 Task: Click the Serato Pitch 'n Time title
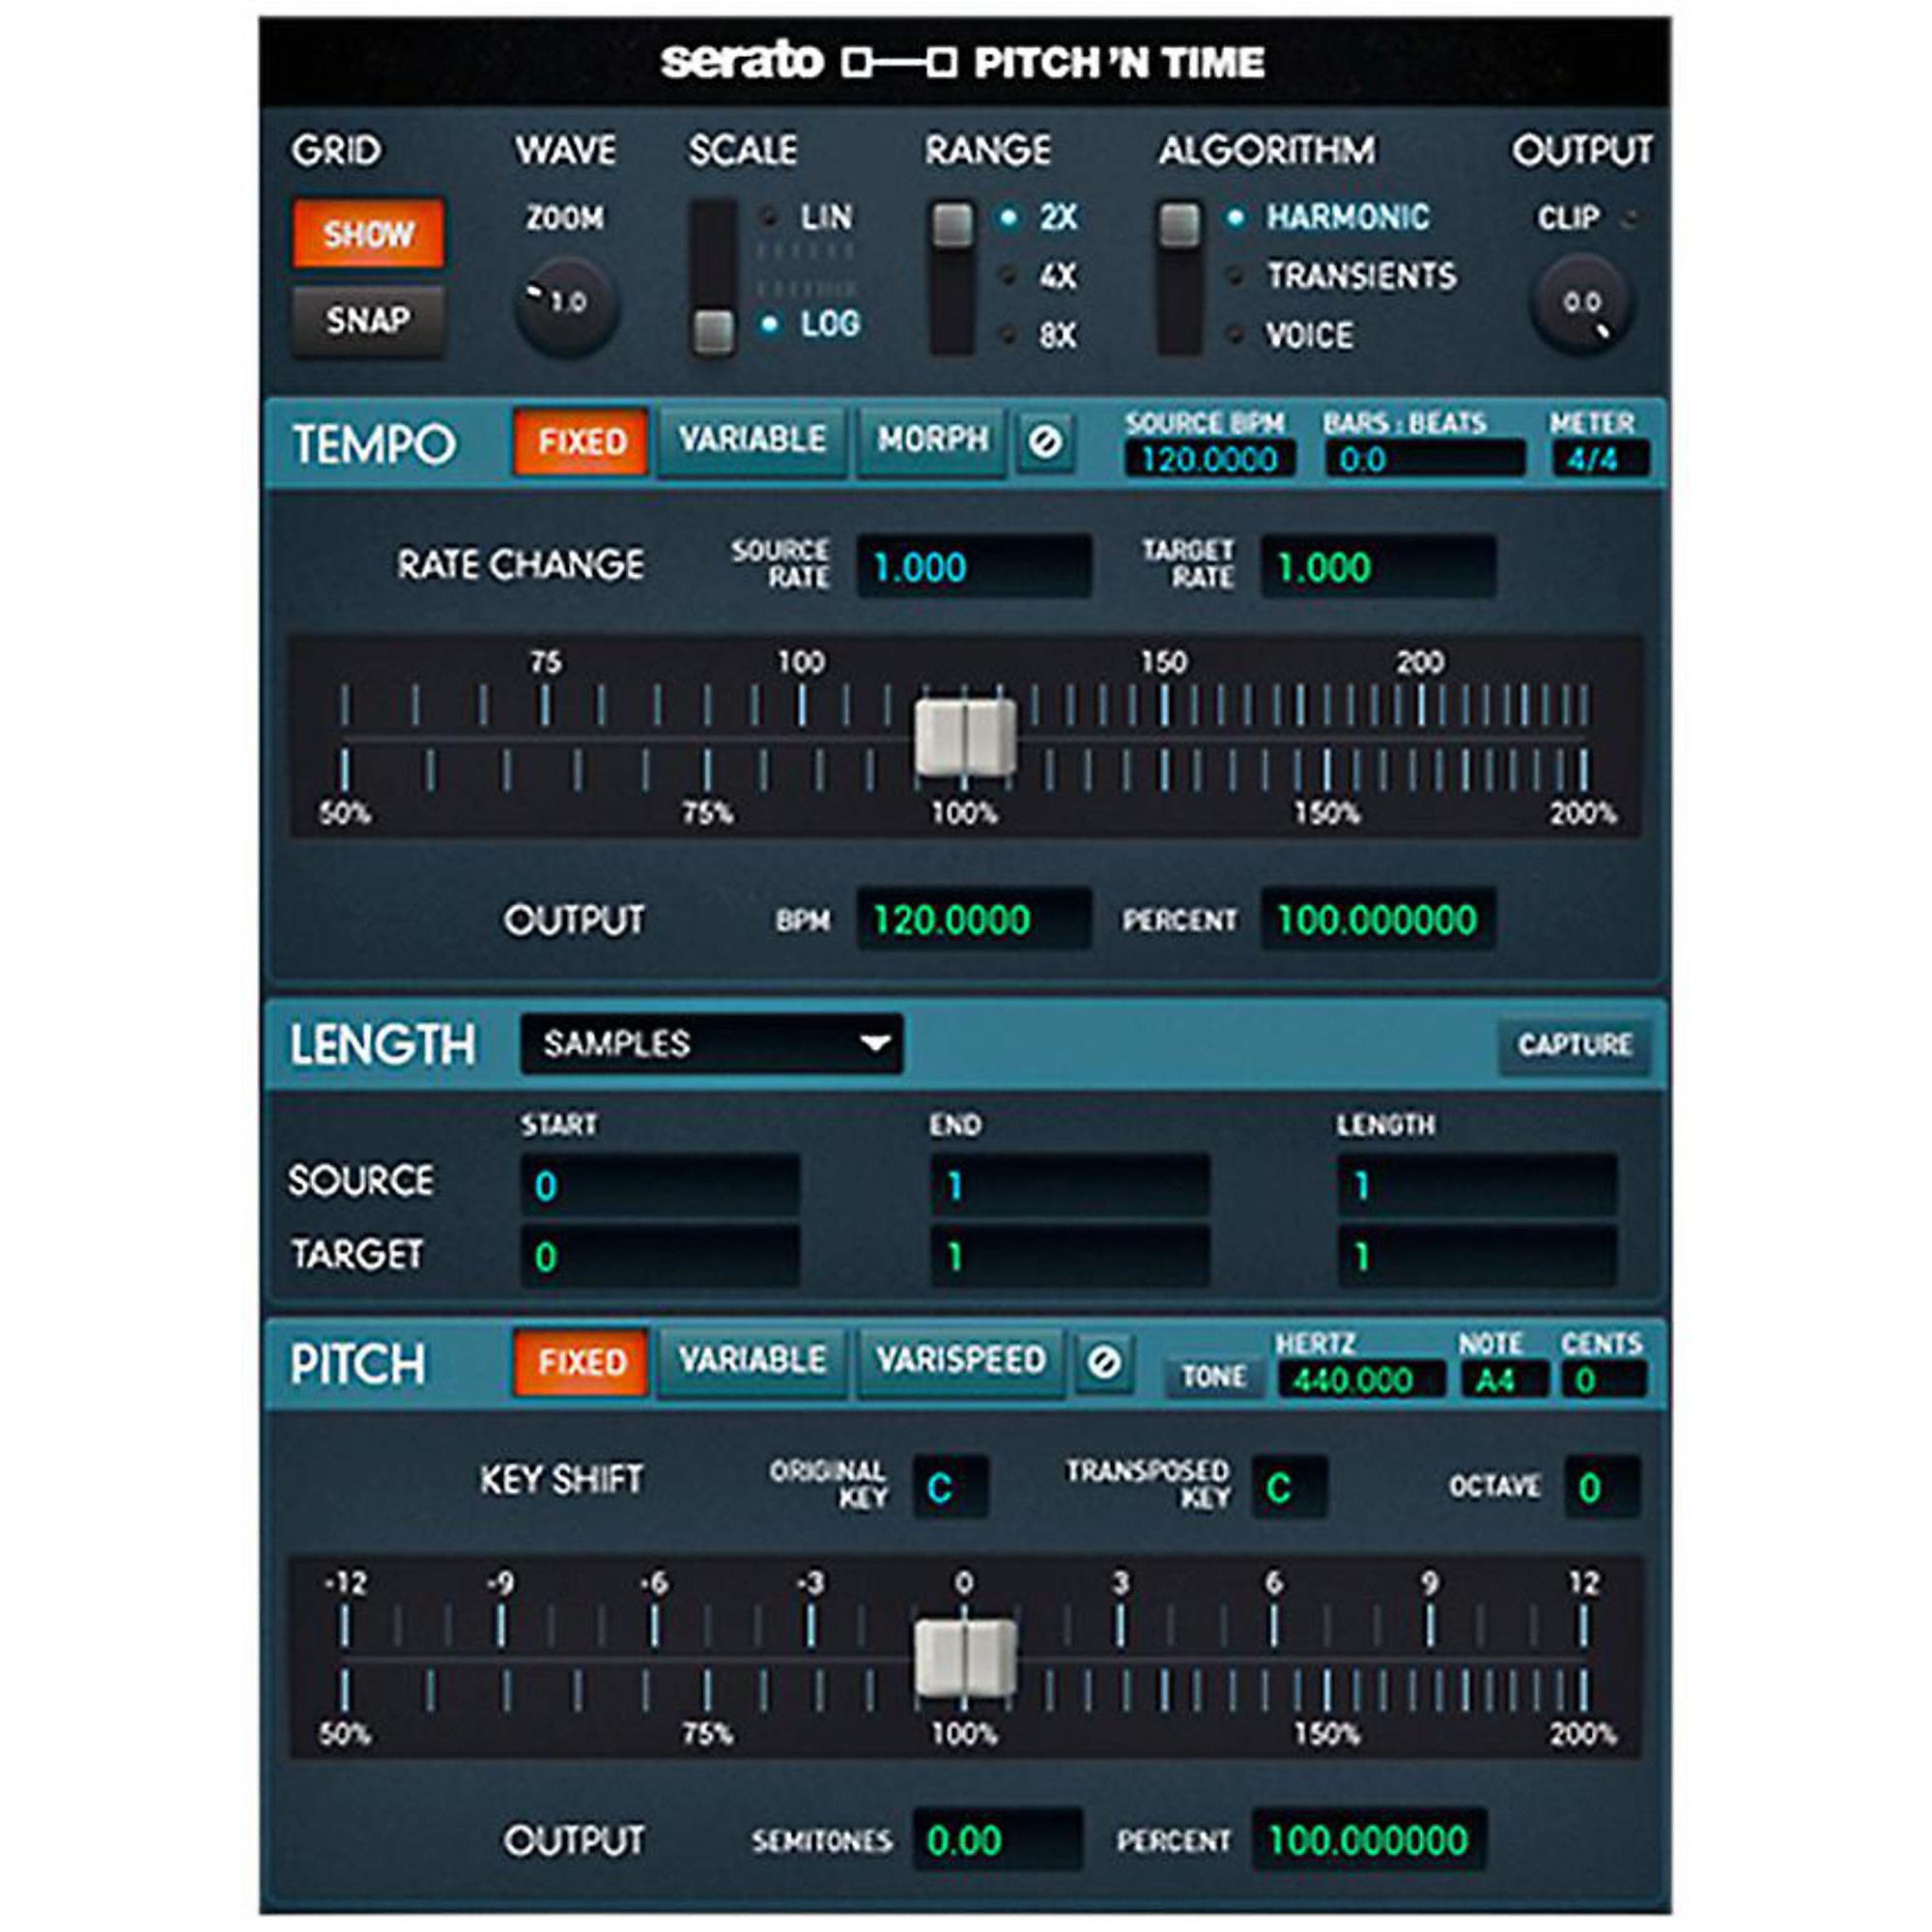tap(962, 62)
